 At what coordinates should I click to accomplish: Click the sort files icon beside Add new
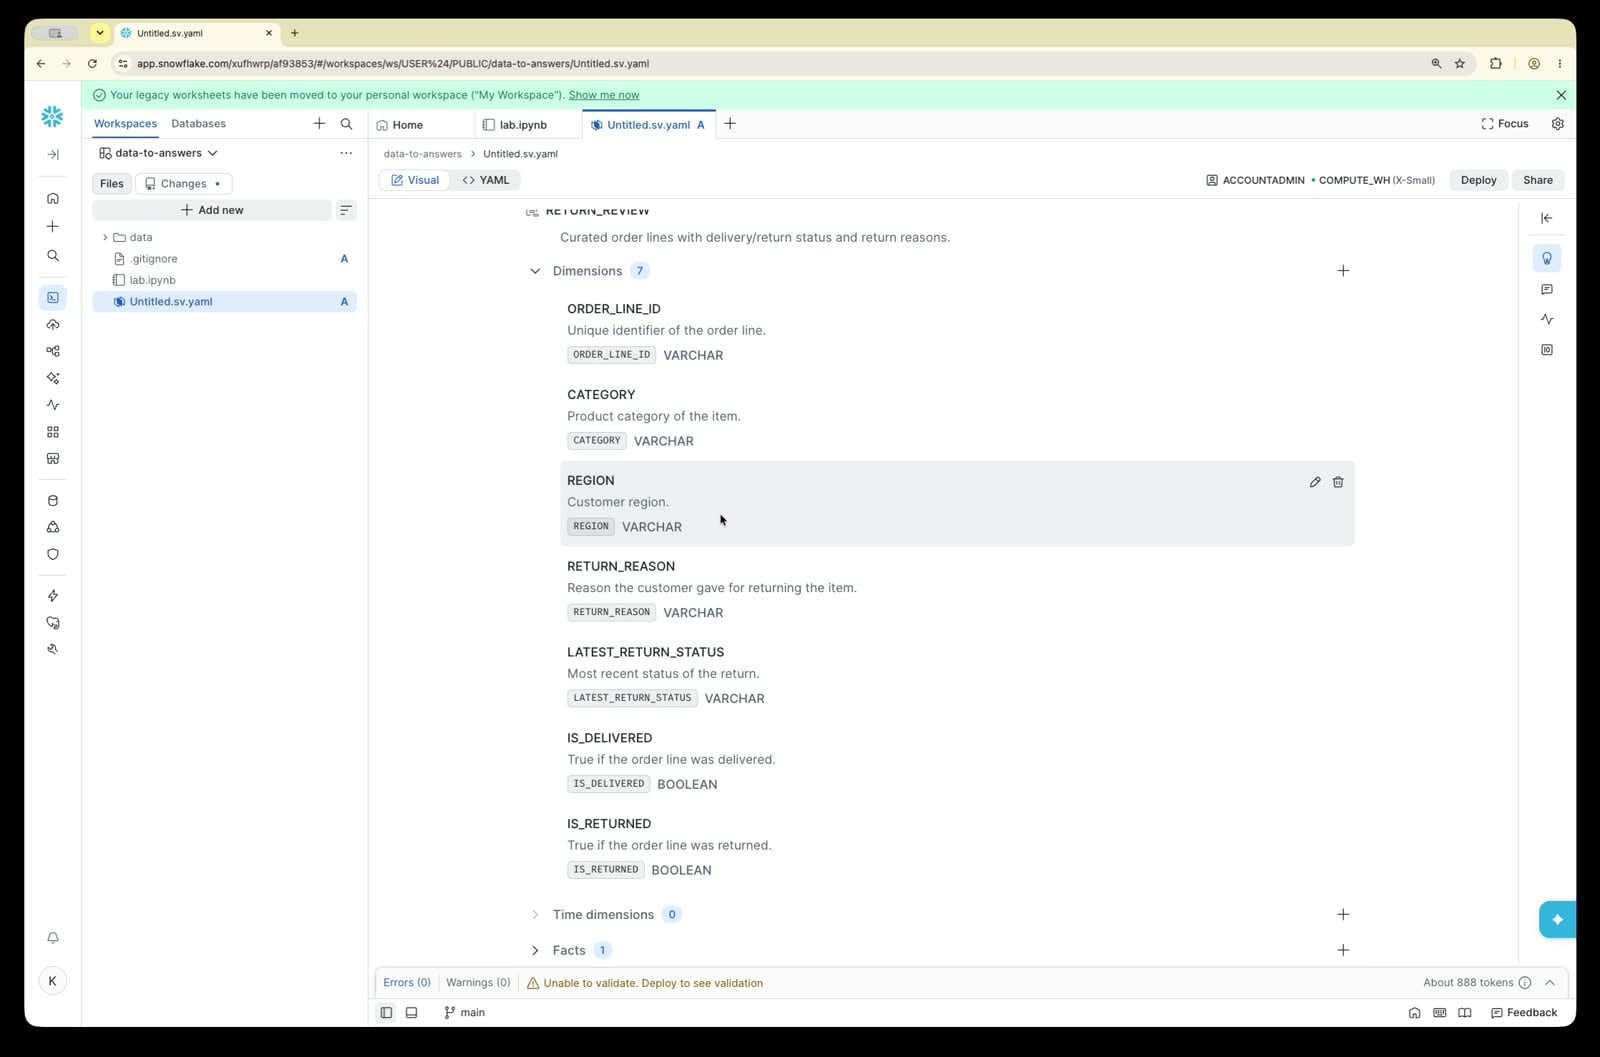click(x=346, y=210)
